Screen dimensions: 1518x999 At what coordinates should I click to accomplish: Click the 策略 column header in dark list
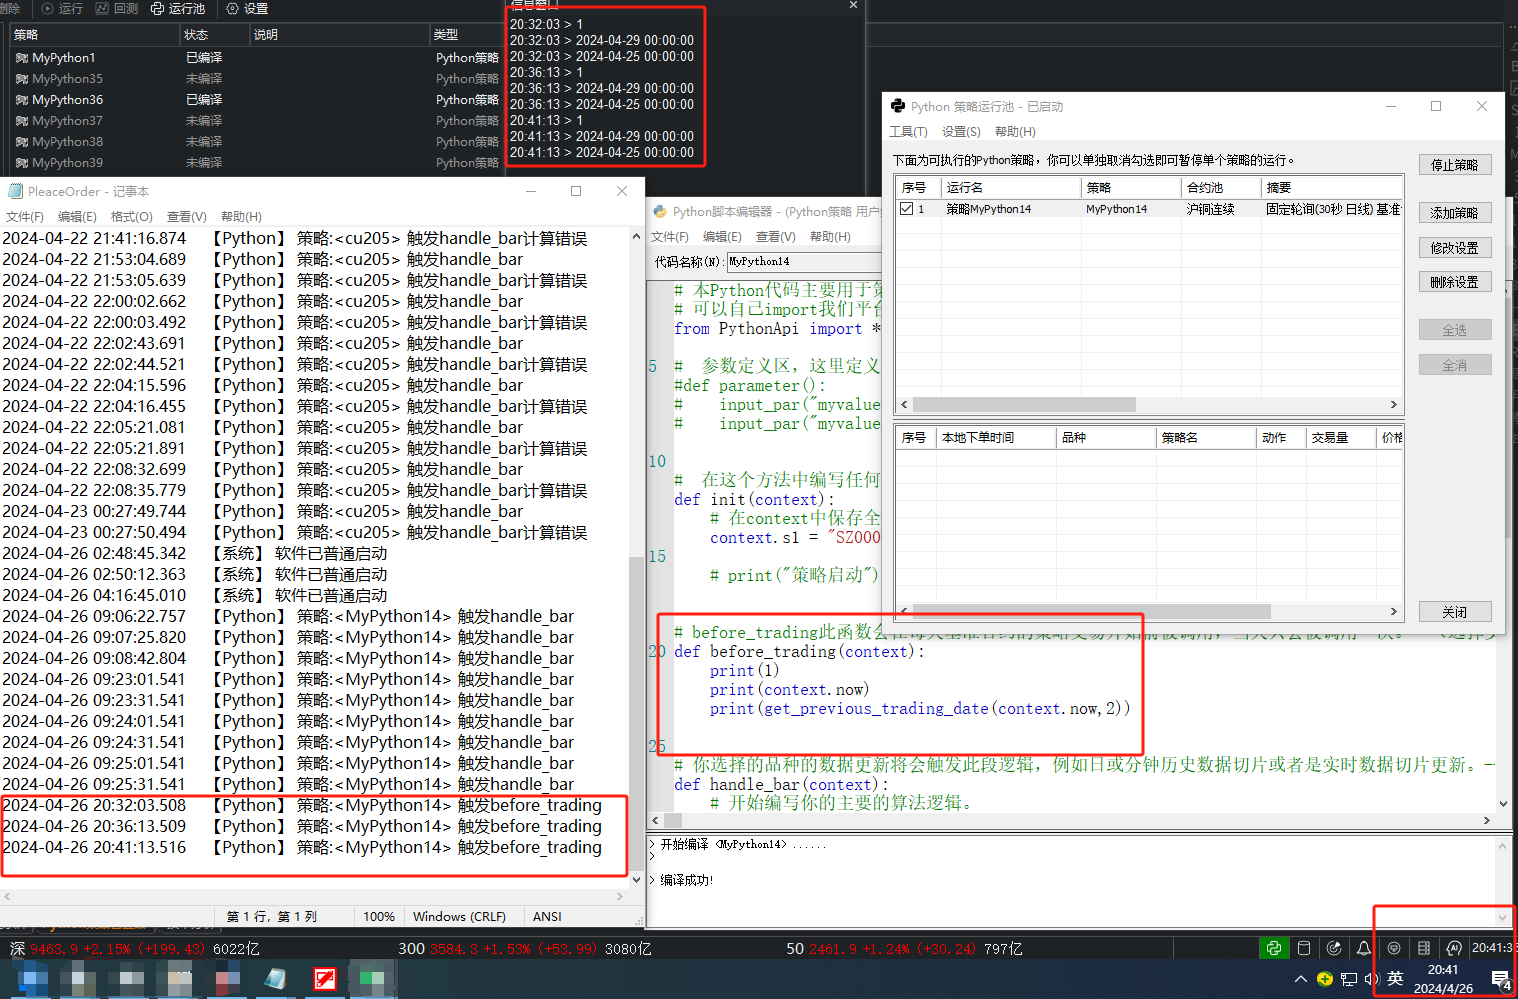tap(95, 35)
